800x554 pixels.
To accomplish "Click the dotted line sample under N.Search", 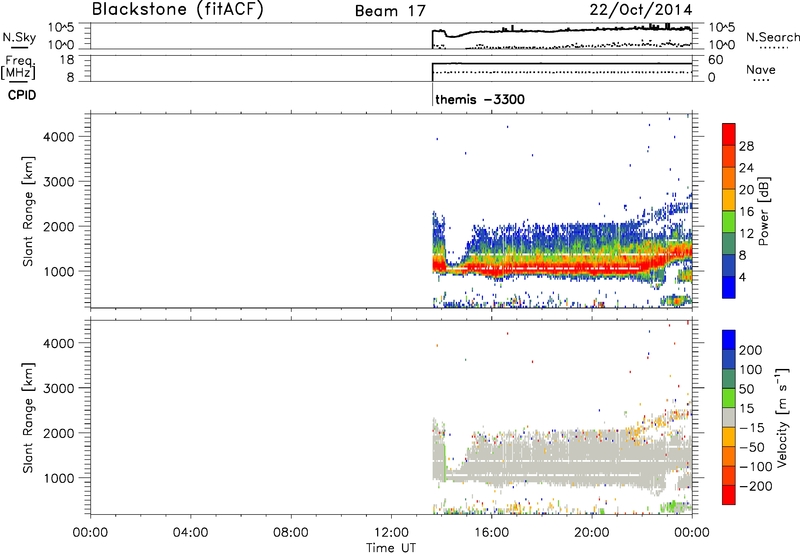I will pos(774,48).
